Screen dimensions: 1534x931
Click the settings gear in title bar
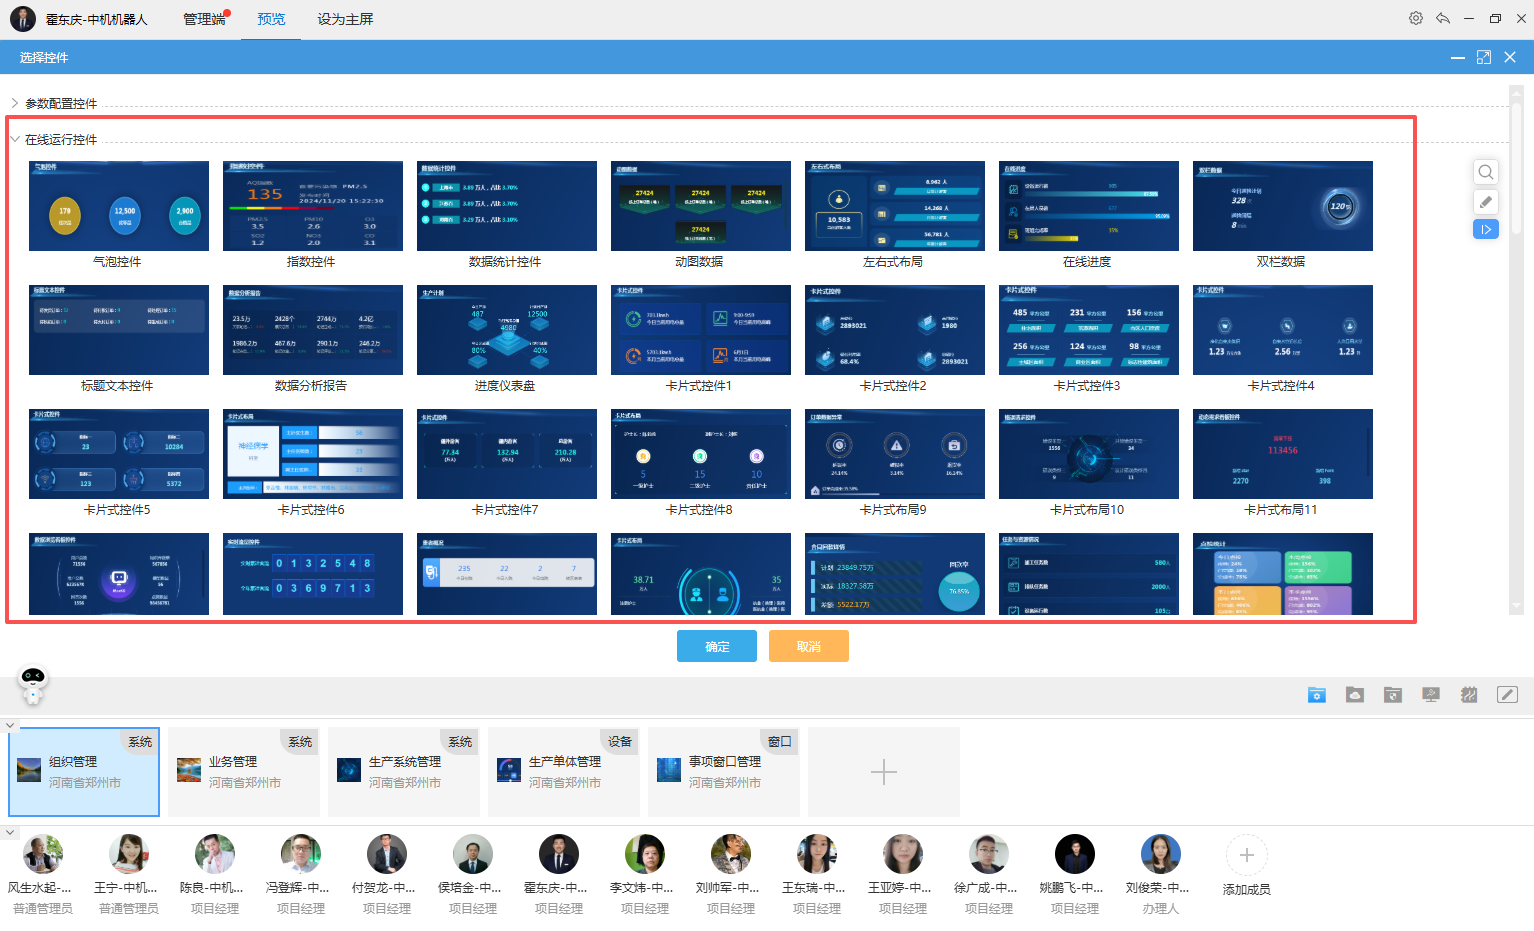click(x=1416, y=18)
